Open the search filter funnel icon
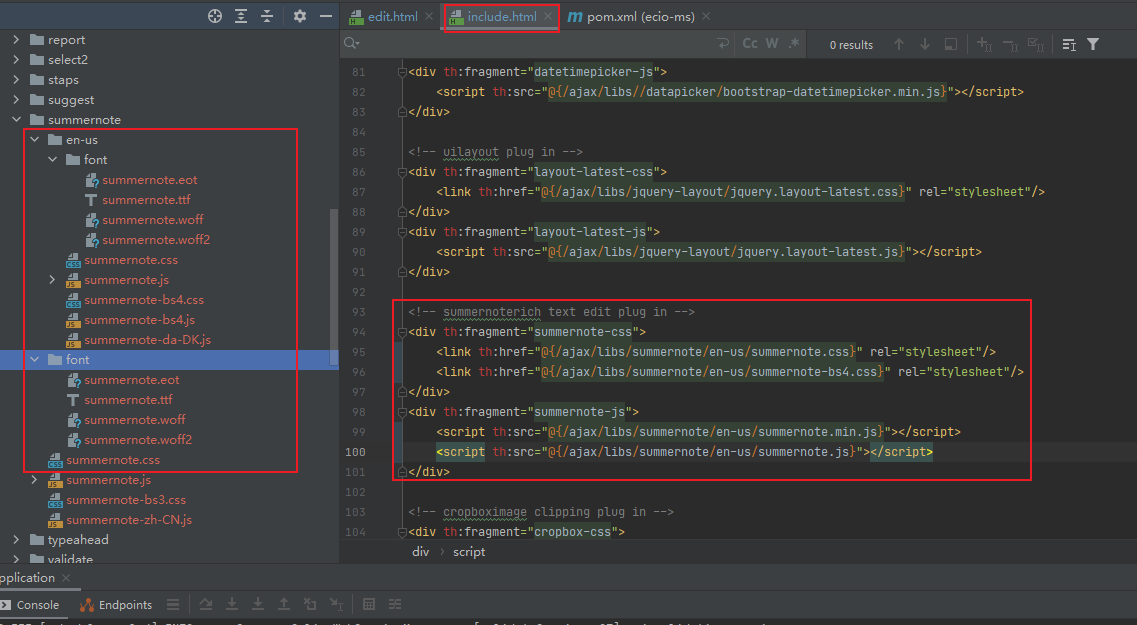 point(1093,44)
